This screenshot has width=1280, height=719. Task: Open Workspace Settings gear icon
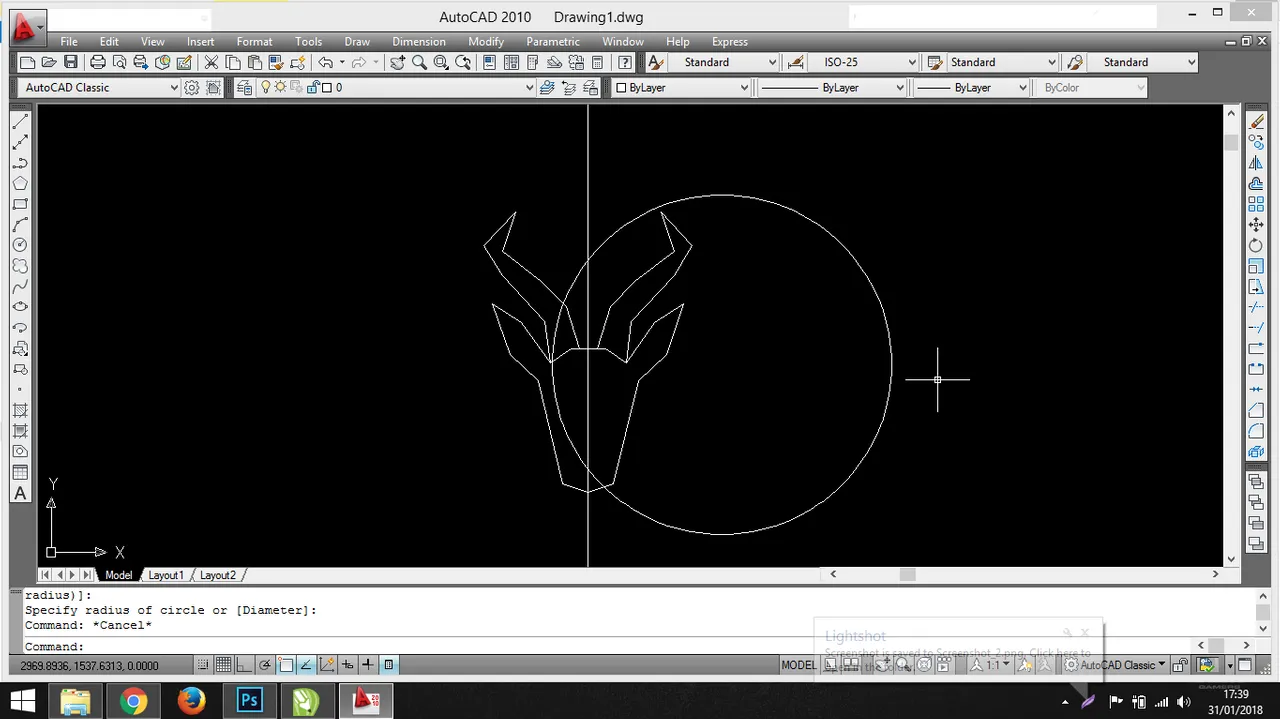192,87
